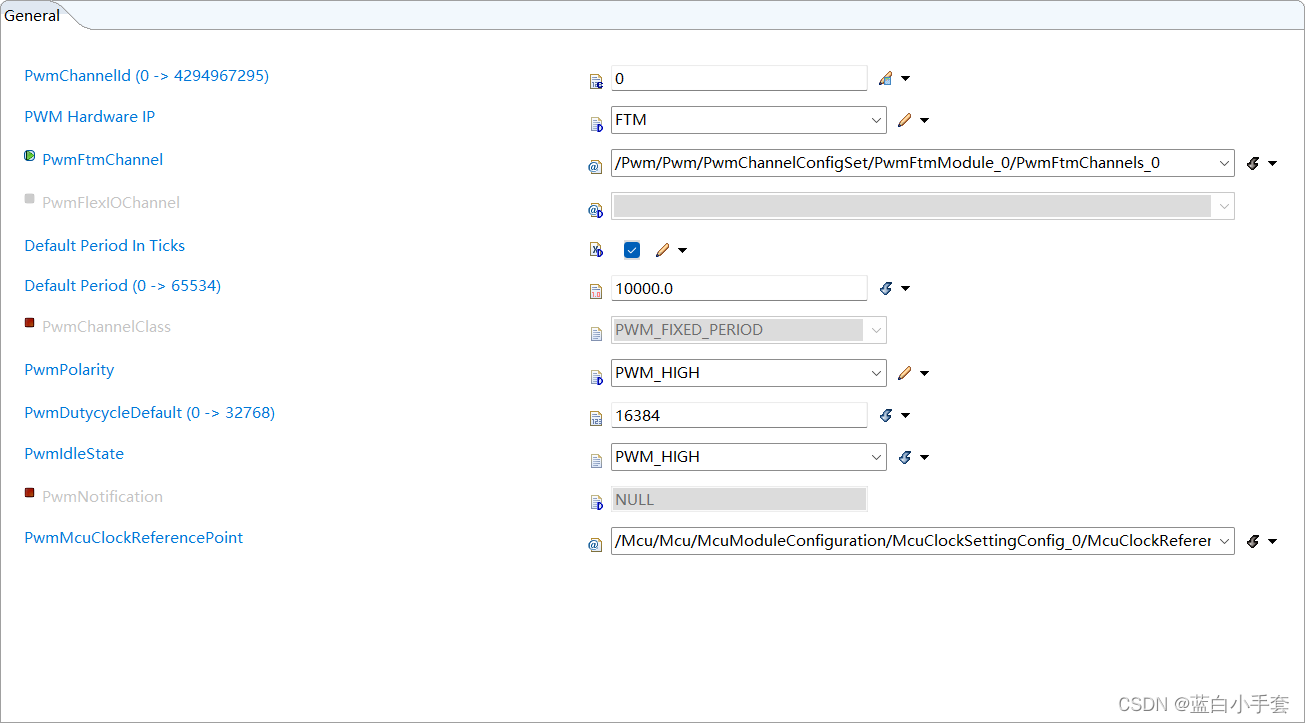
Task: Click the icon left of Default Period In Ticks checkbox
Action: [x=596, y=250]
